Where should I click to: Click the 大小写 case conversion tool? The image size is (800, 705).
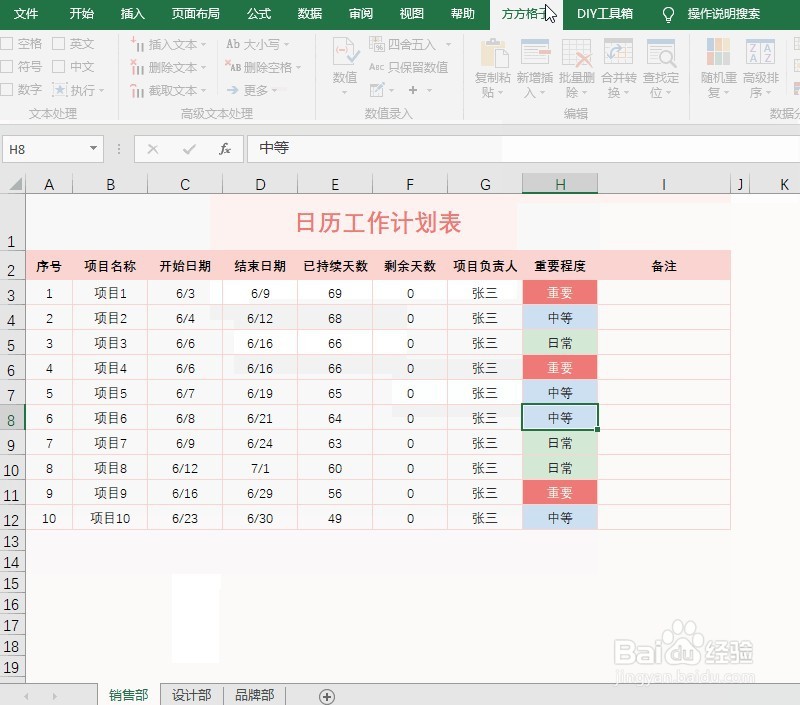coord(253,44)
